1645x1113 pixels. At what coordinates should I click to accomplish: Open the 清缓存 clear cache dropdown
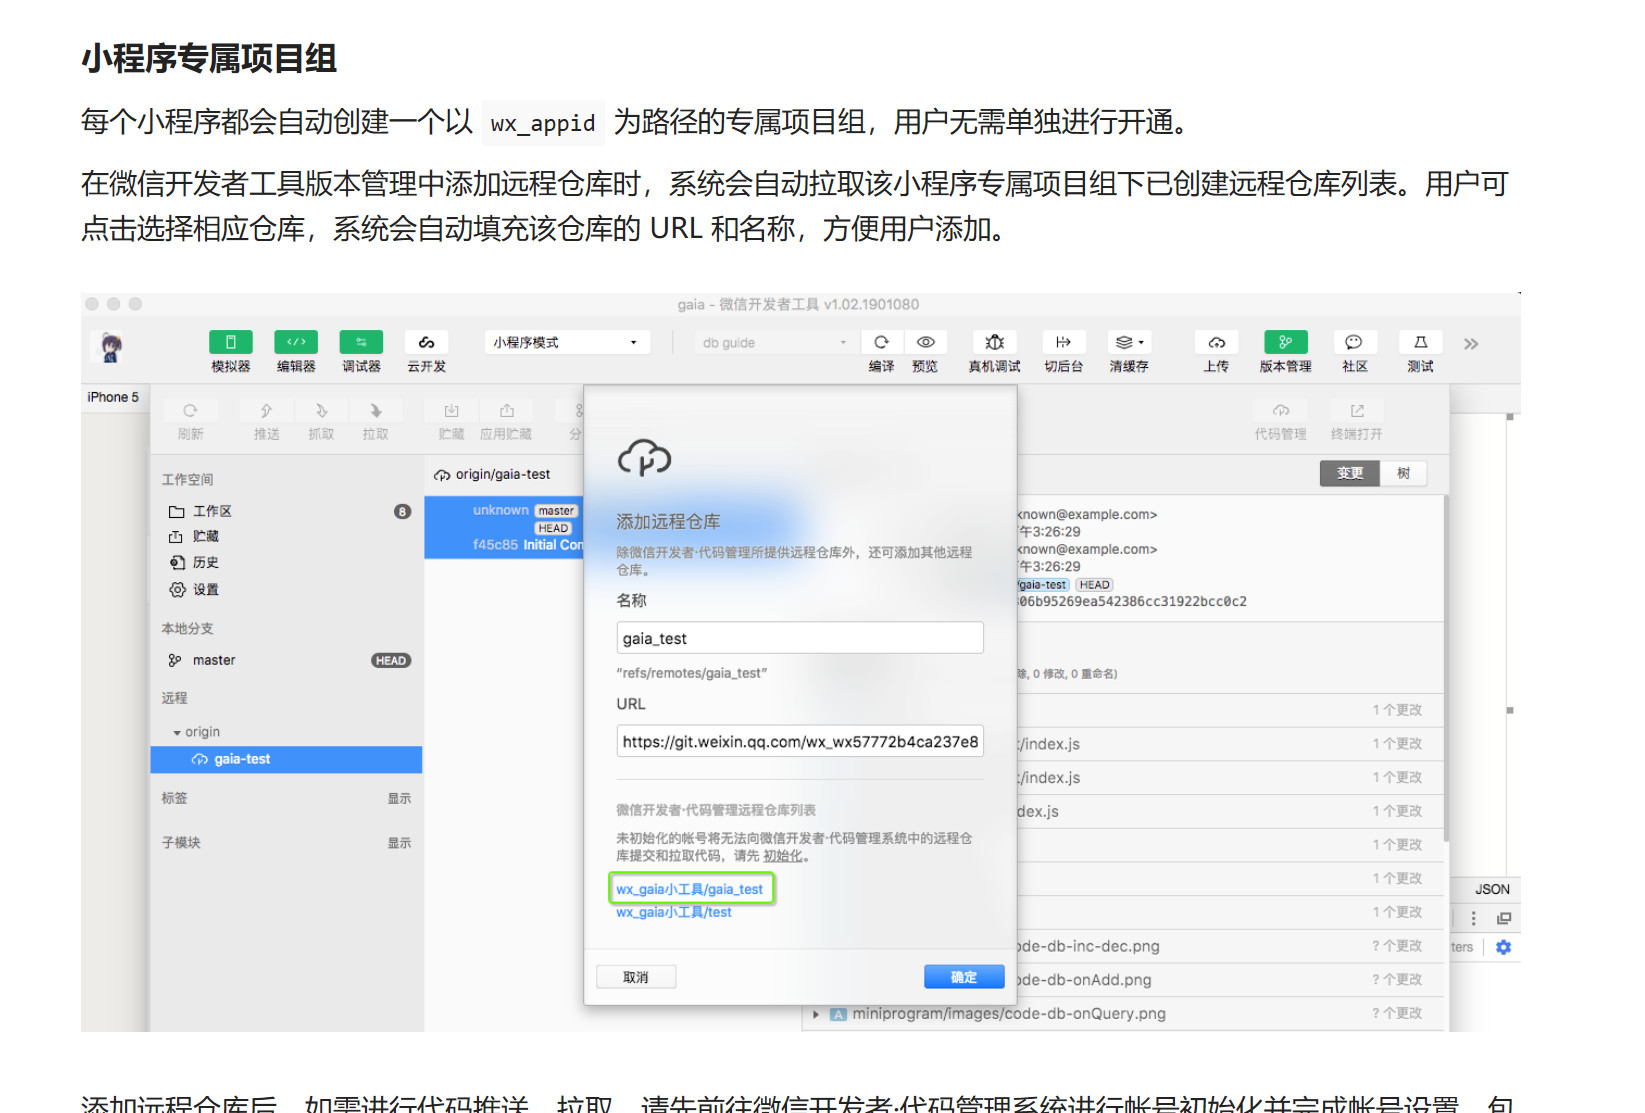click(1129, 342)
